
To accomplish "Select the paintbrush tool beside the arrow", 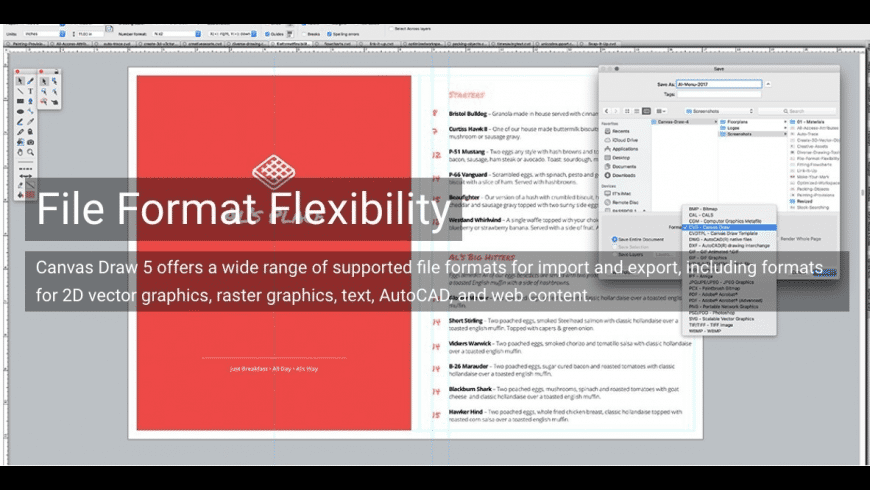I will [31, 81].
